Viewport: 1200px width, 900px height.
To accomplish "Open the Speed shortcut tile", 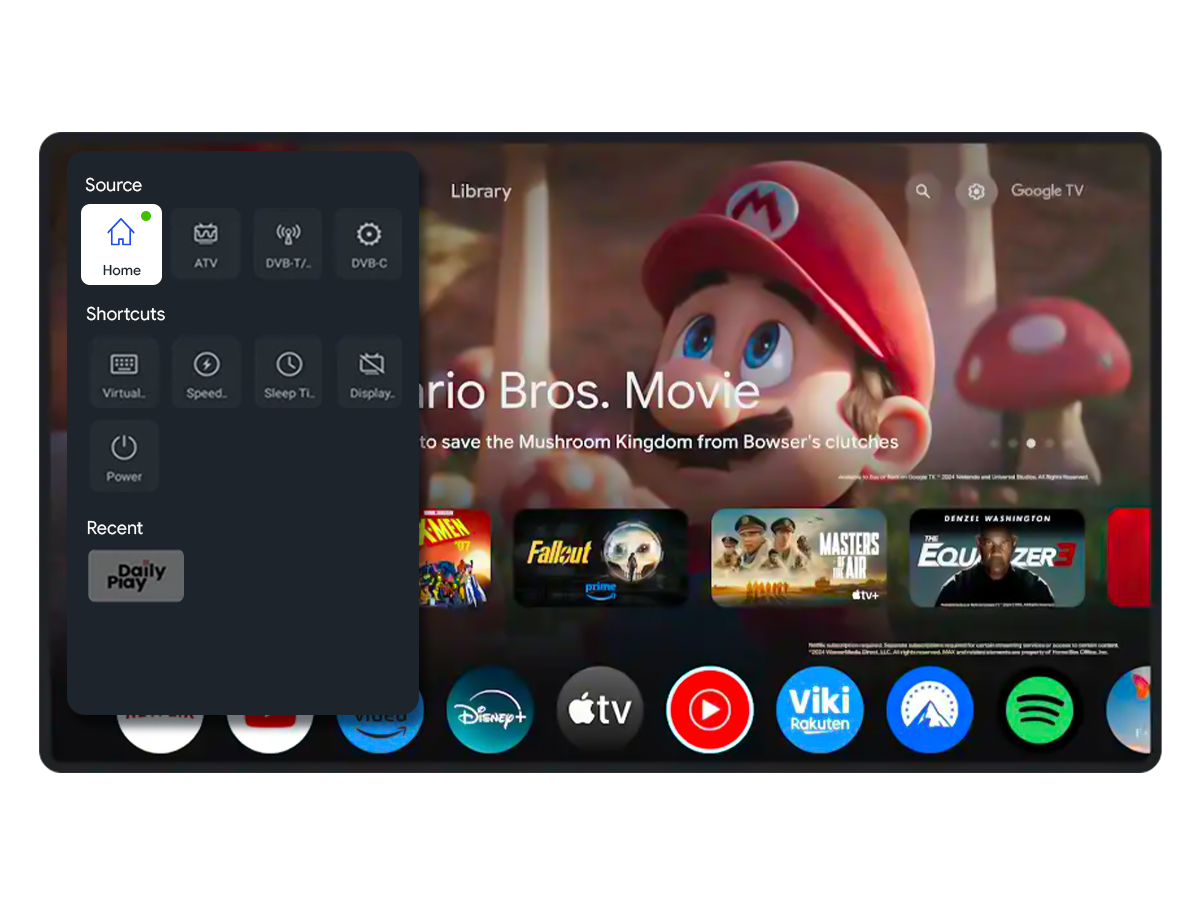I will pos(206,373).
